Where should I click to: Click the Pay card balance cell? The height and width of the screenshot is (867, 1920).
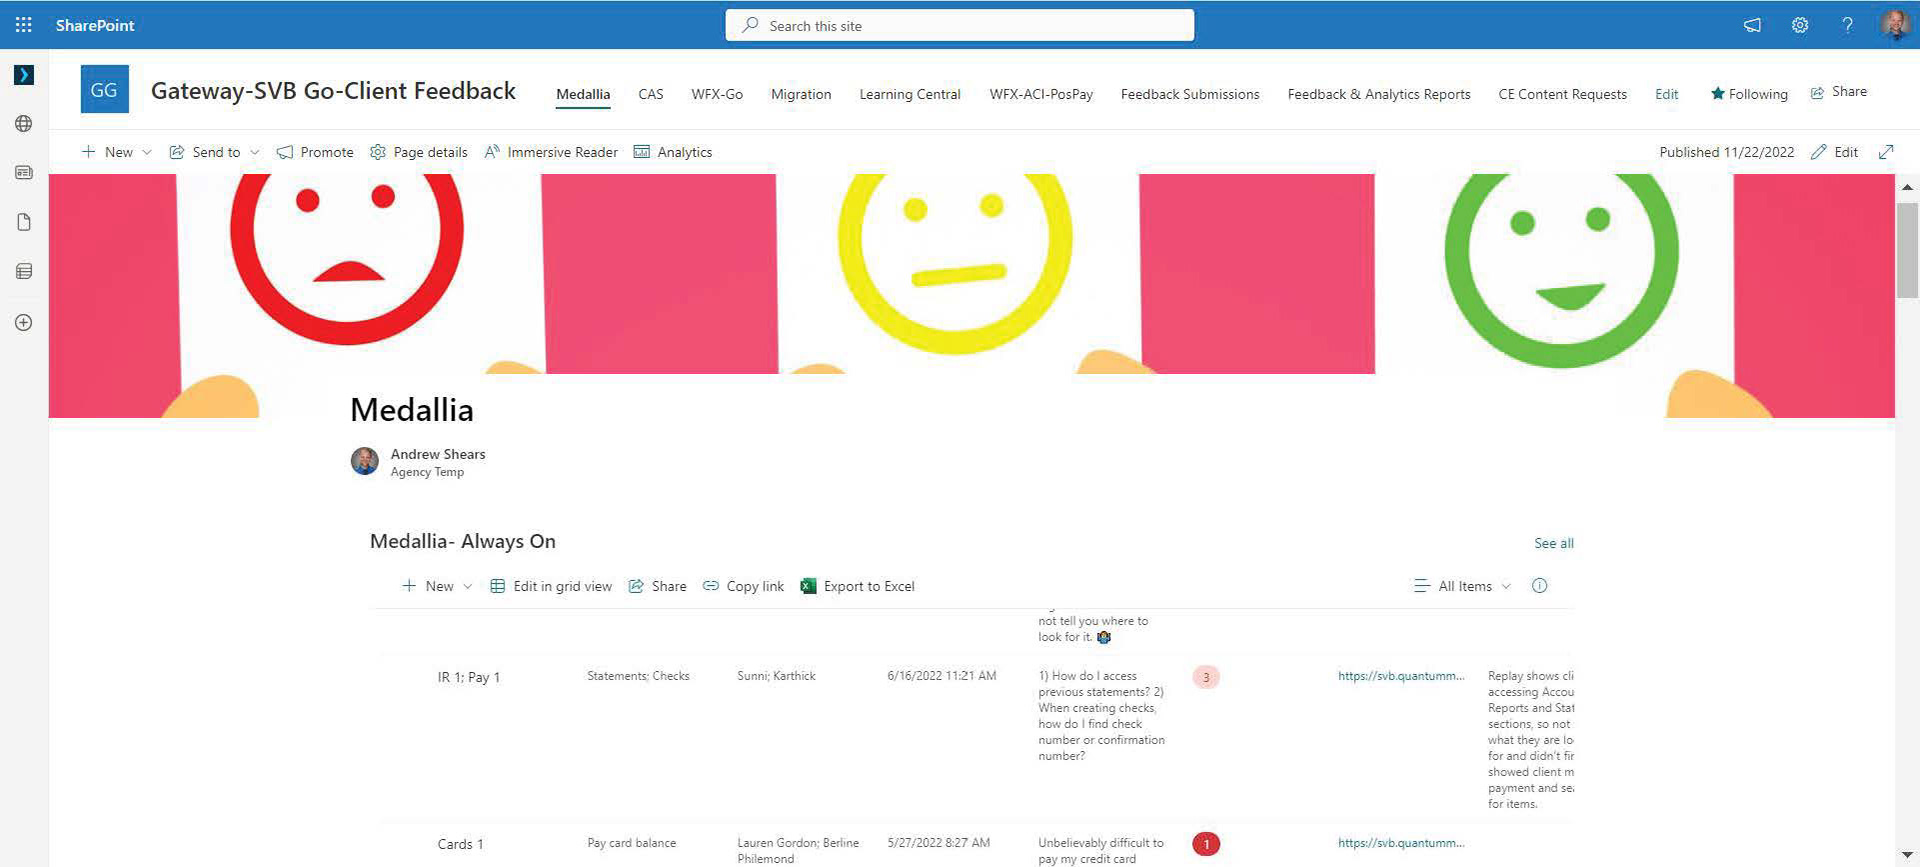[x=631, y=843]
